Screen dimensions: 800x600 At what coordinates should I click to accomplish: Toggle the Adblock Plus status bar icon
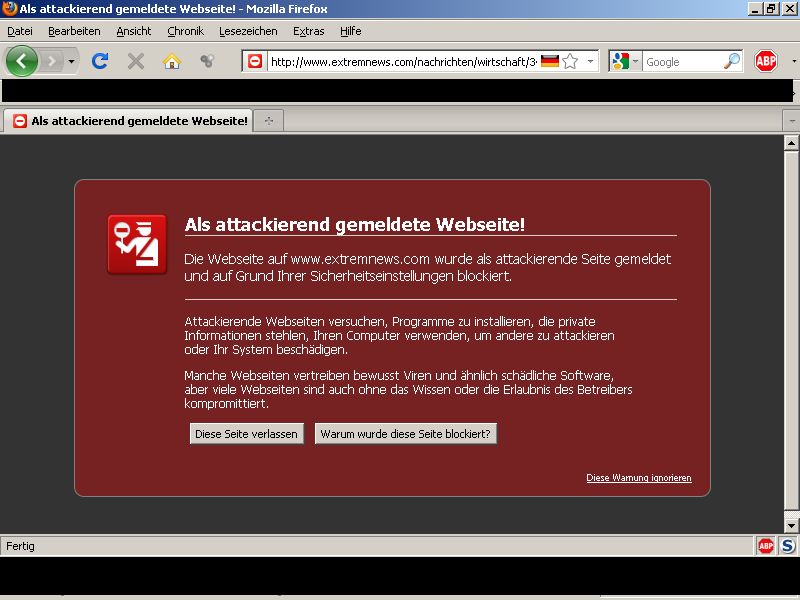765,546
